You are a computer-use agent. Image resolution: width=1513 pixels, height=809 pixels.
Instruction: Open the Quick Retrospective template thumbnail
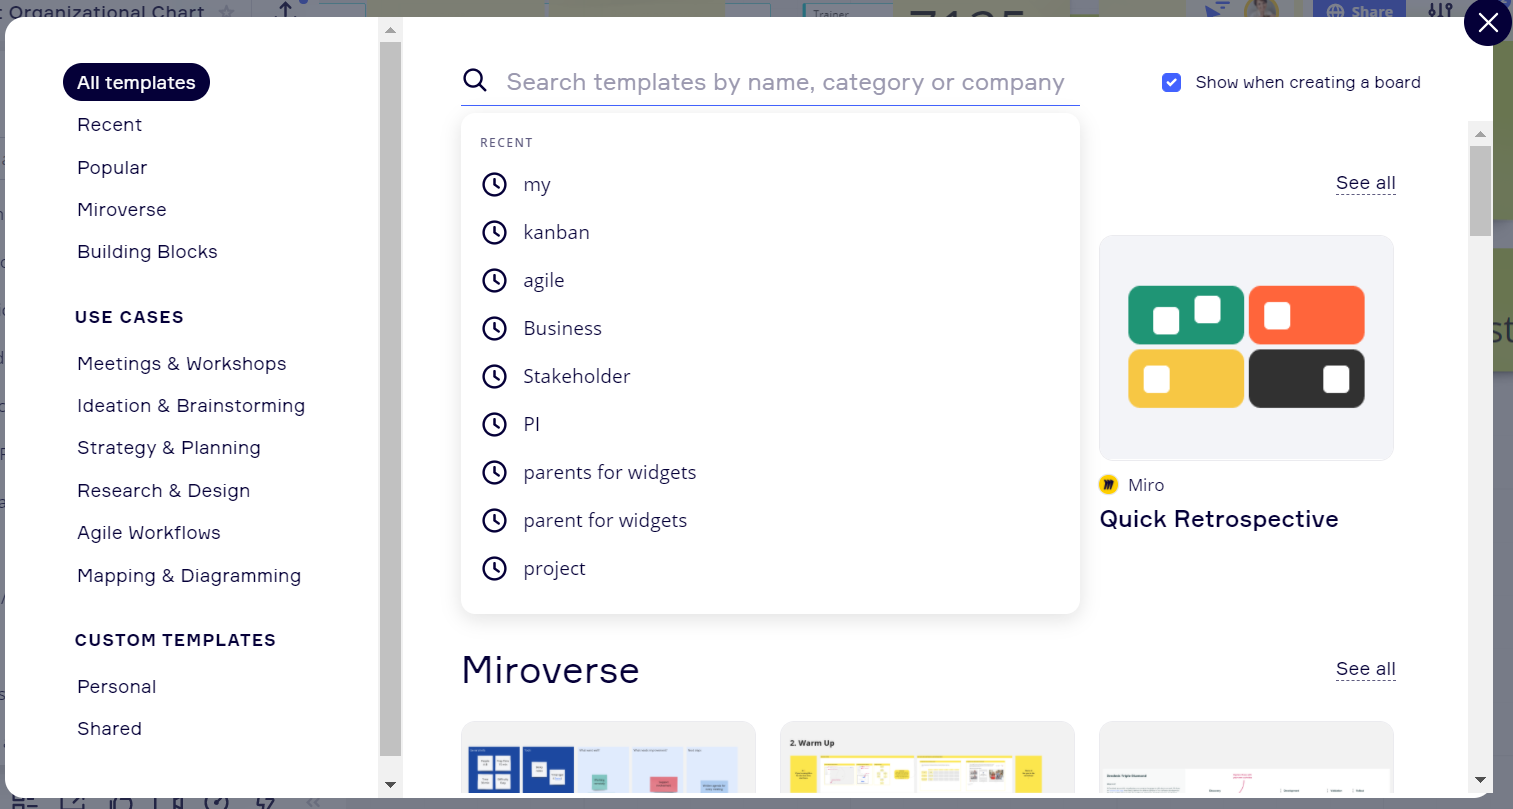pos(1246,348)
